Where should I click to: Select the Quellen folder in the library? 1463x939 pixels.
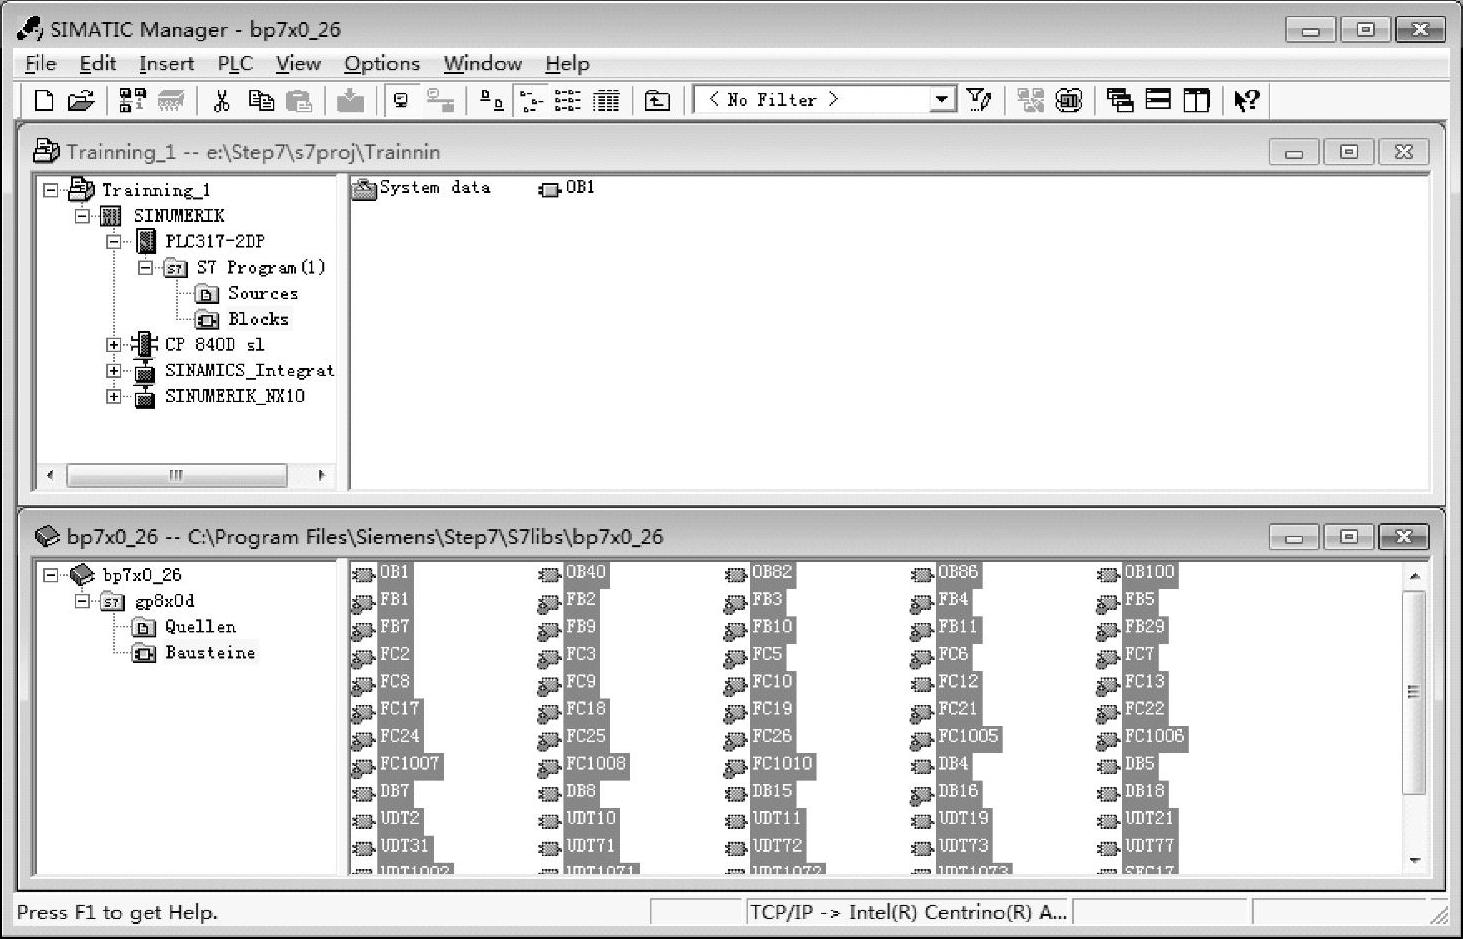[200, 627]
